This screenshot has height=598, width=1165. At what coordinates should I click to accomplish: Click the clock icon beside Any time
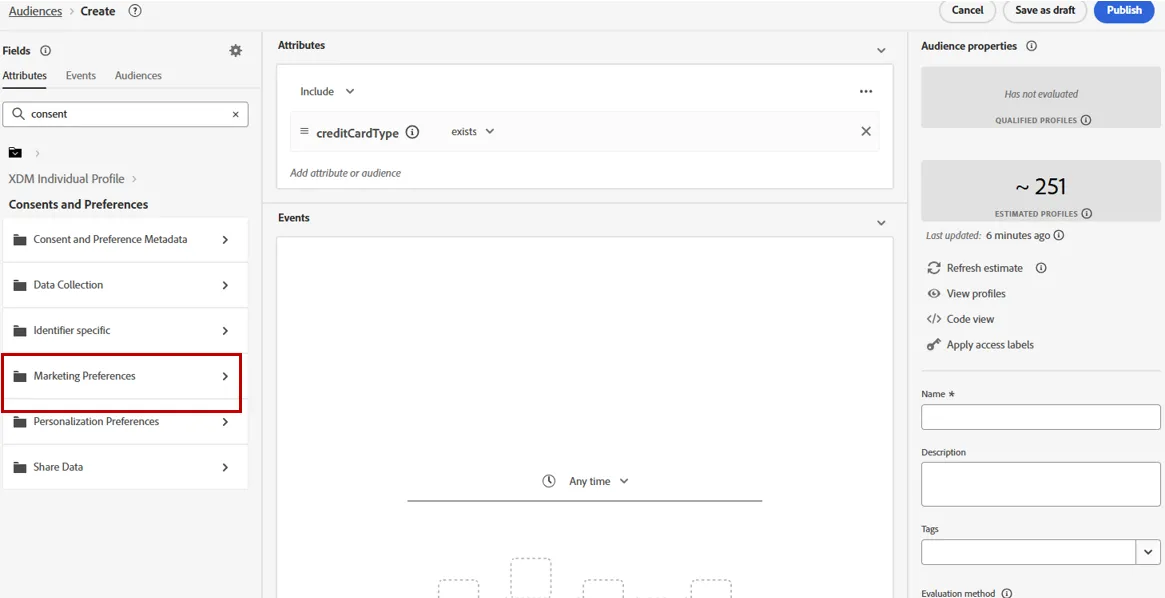pos(549,481)
